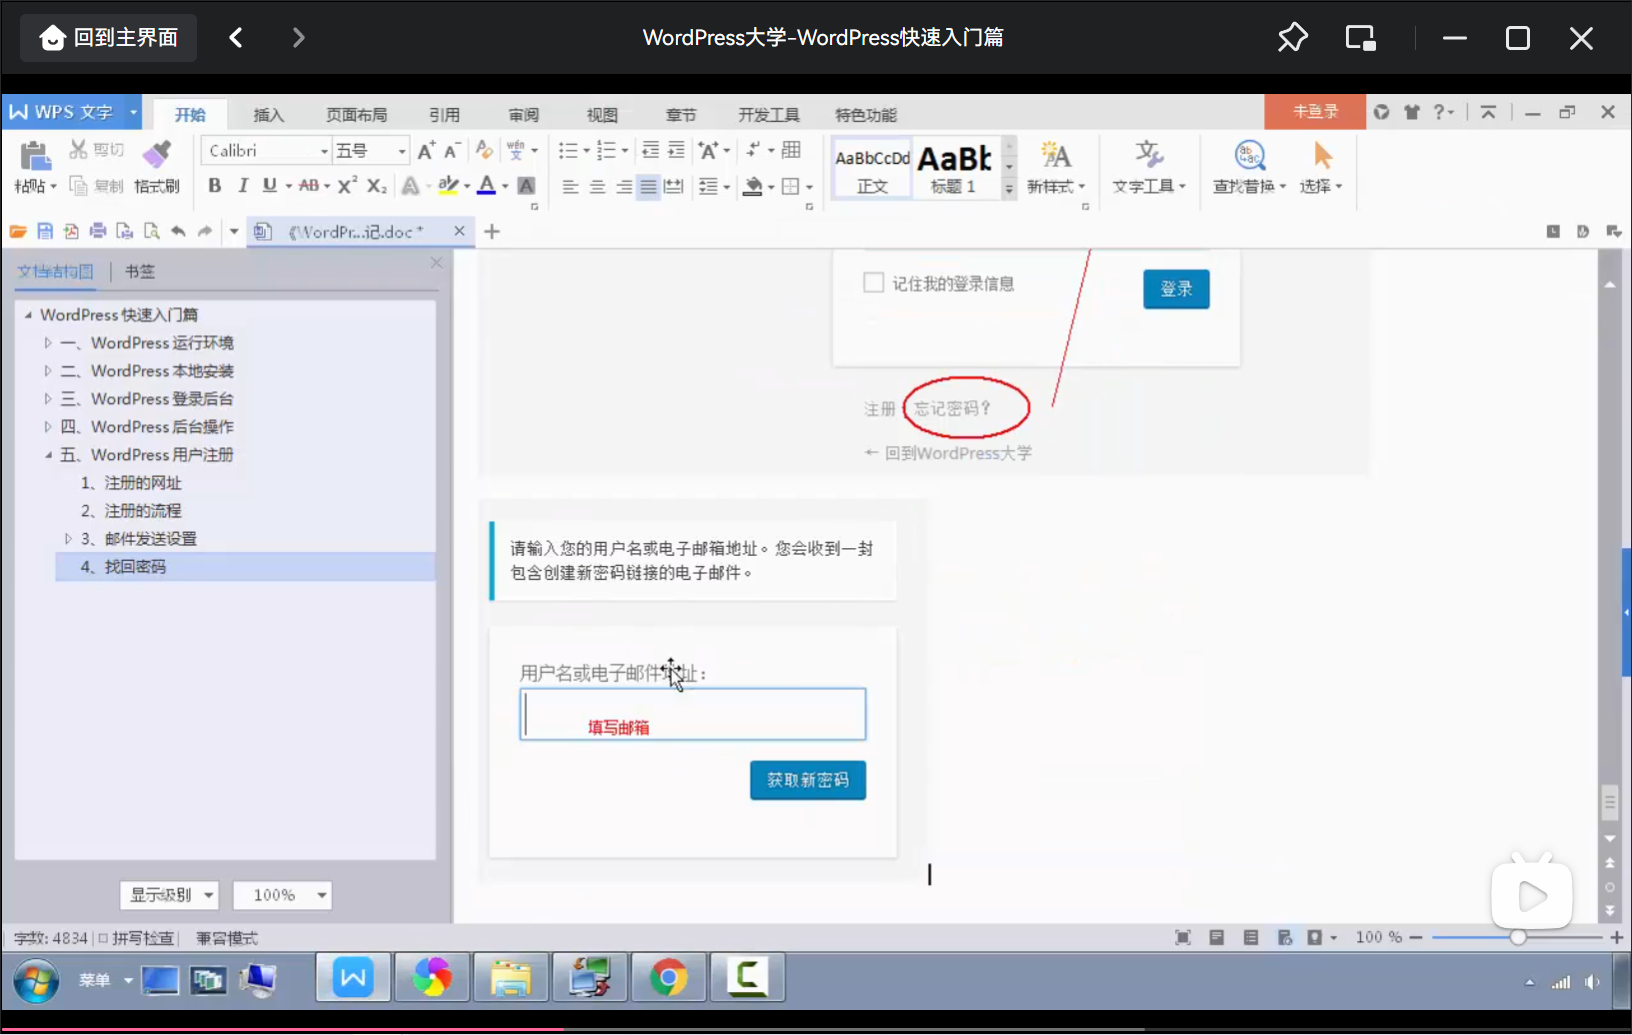Viewport: 1632px width, 1035px height.
Task: Expand 二、WordPress 本地安装 tree node
Action: tap(47, 371)
